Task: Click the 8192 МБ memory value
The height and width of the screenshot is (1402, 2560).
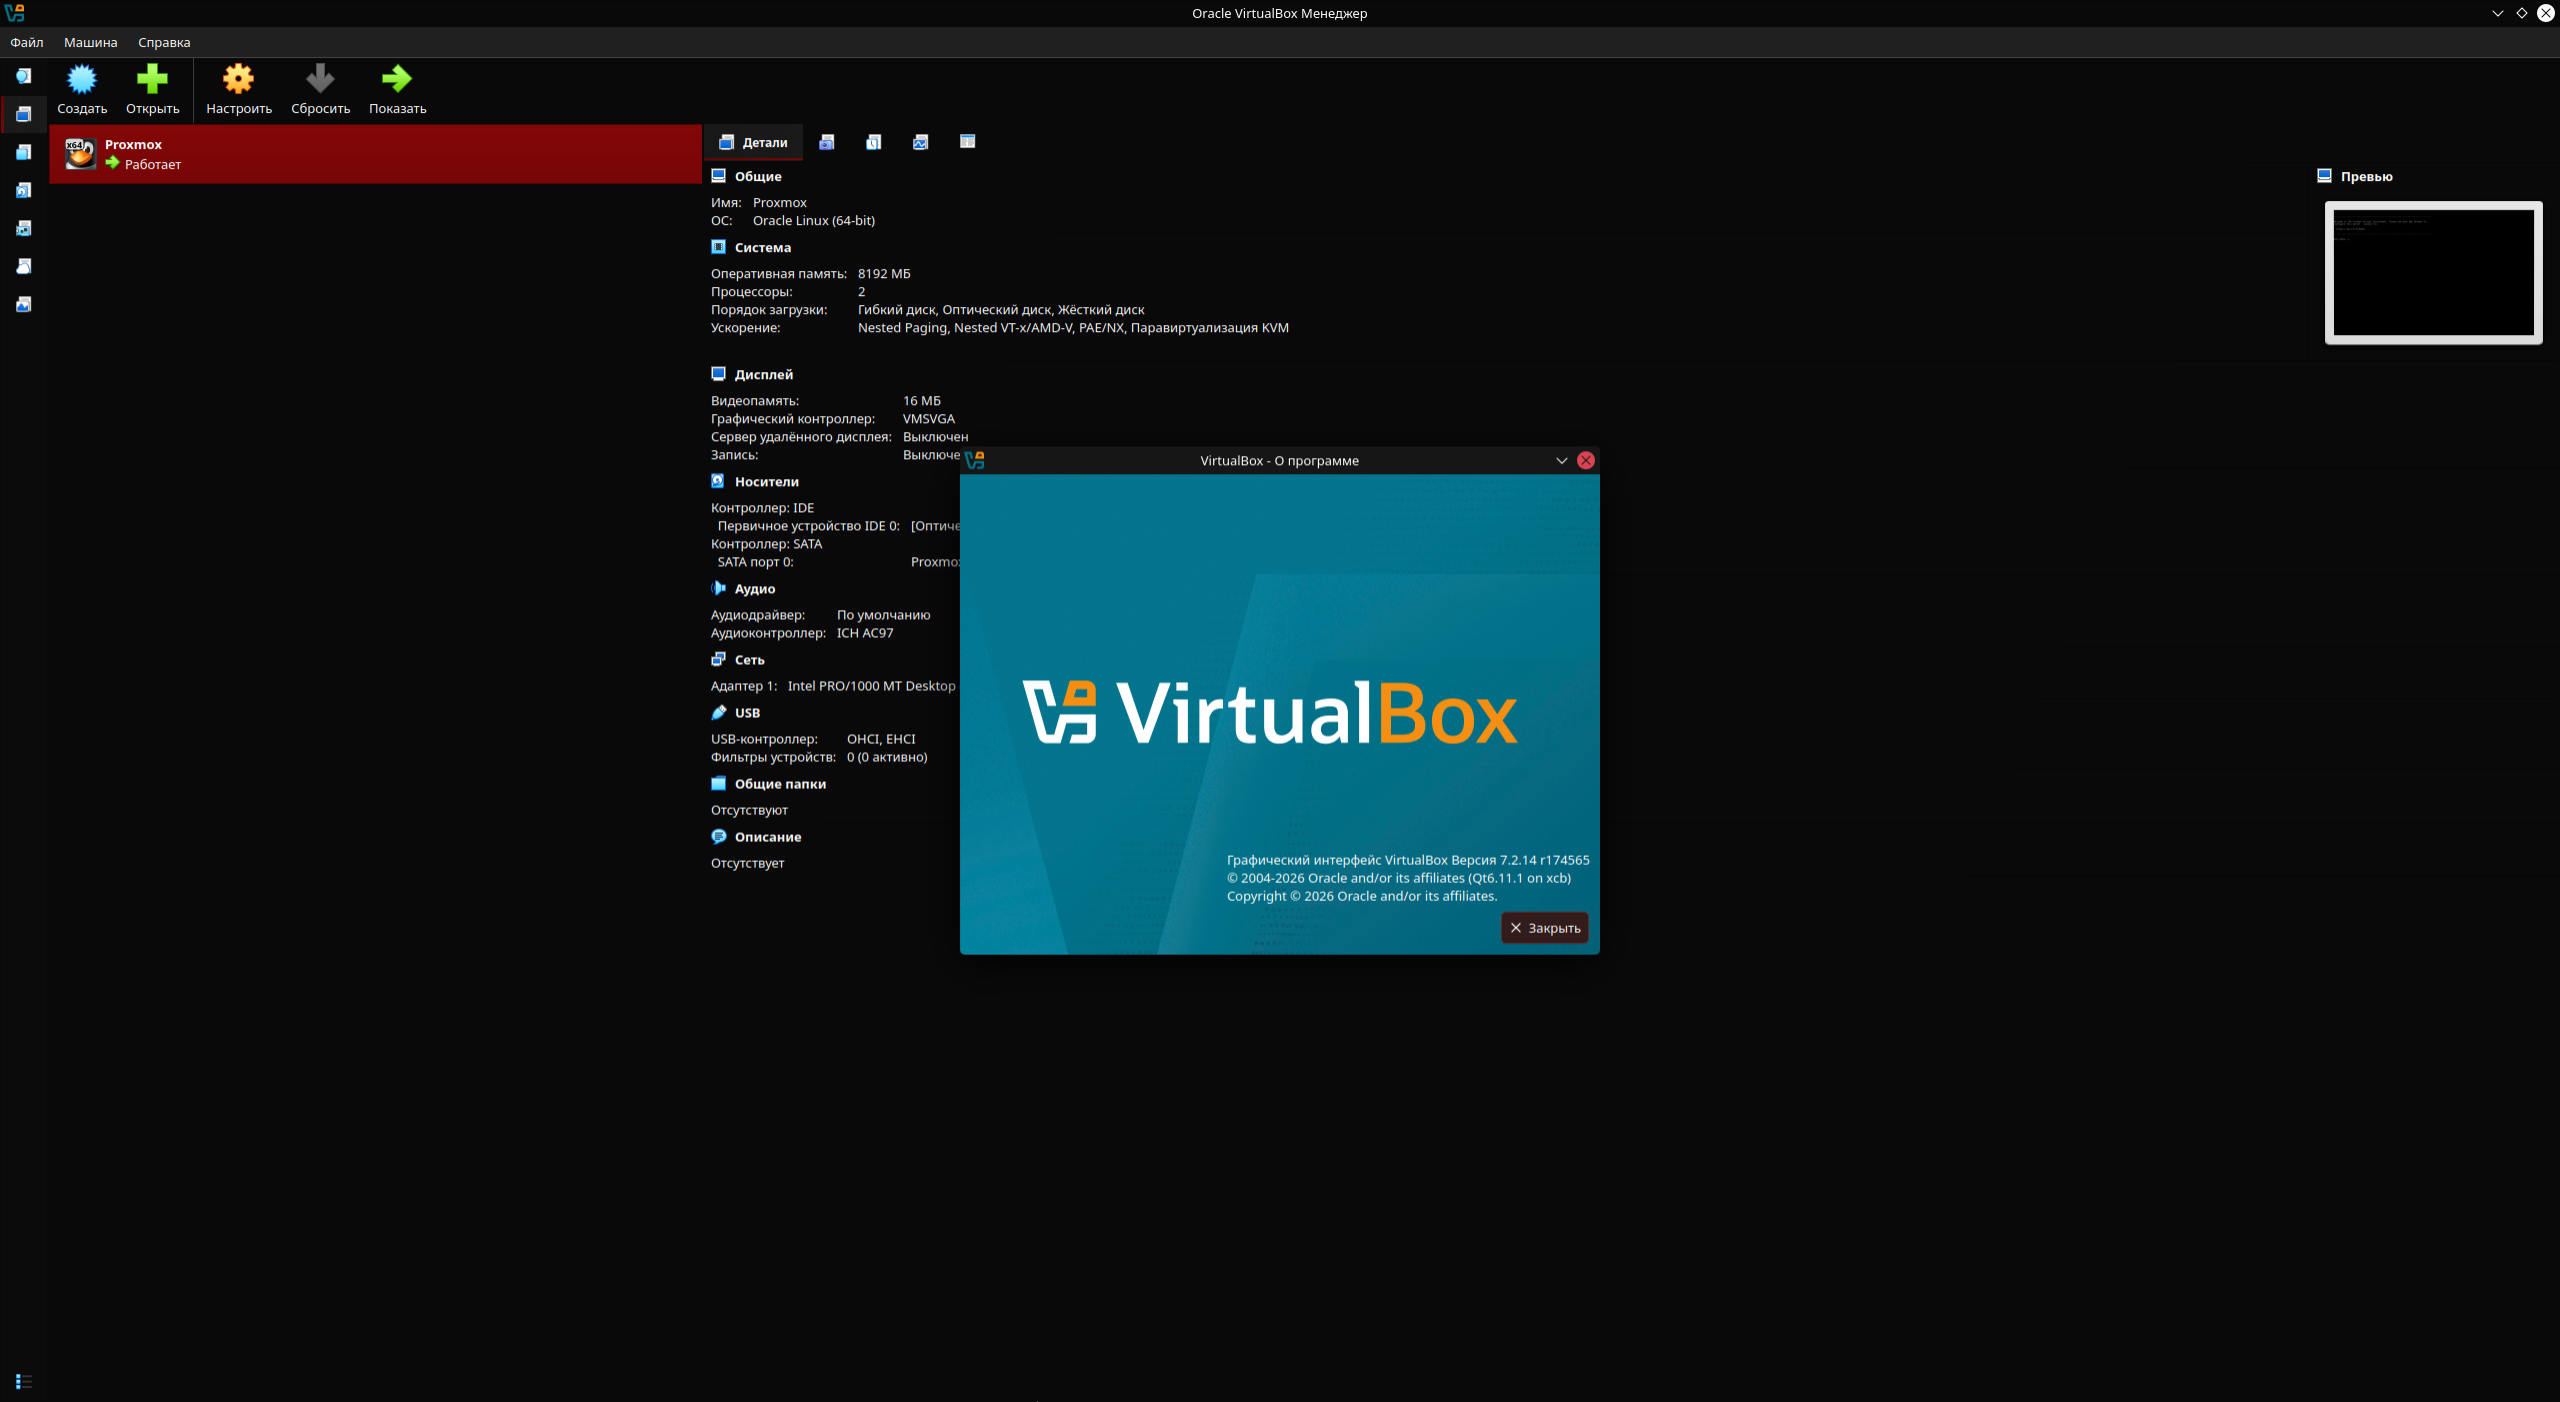Action: pyautogui.click(x=884, y=273)
